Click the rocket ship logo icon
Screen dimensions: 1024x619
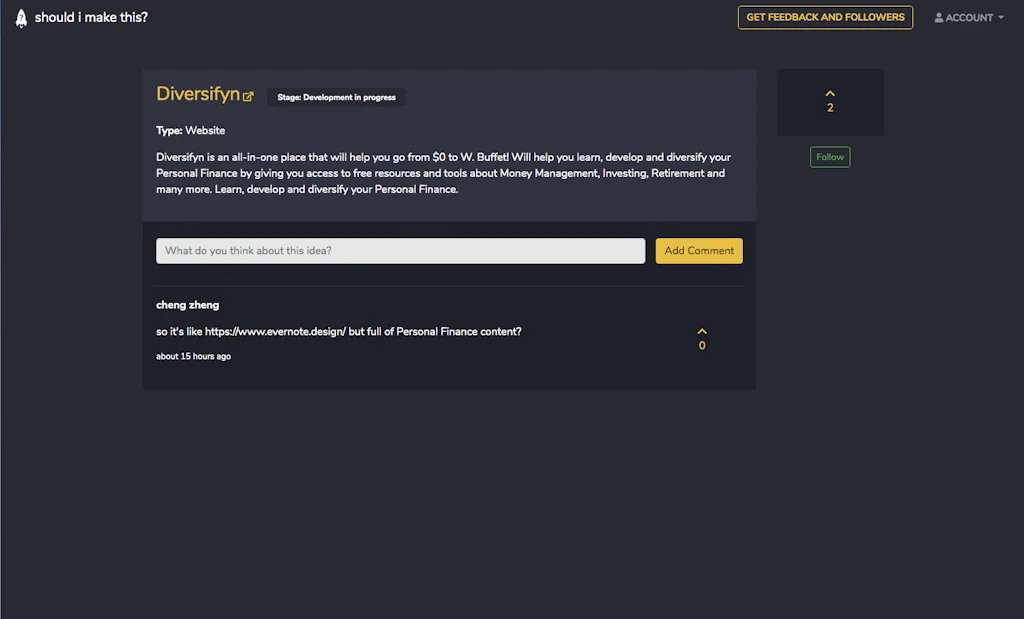[x=20, y=17]
